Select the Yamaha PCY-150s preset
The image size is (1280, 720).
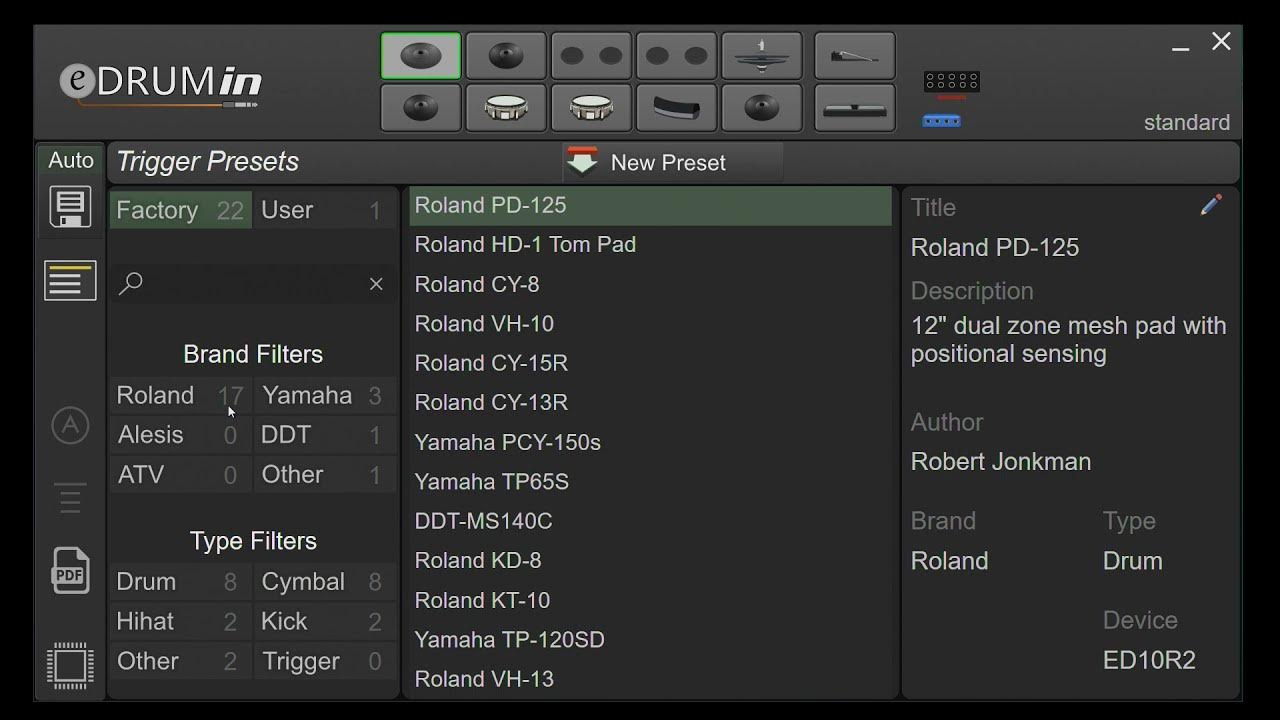[x=650, y=442]
